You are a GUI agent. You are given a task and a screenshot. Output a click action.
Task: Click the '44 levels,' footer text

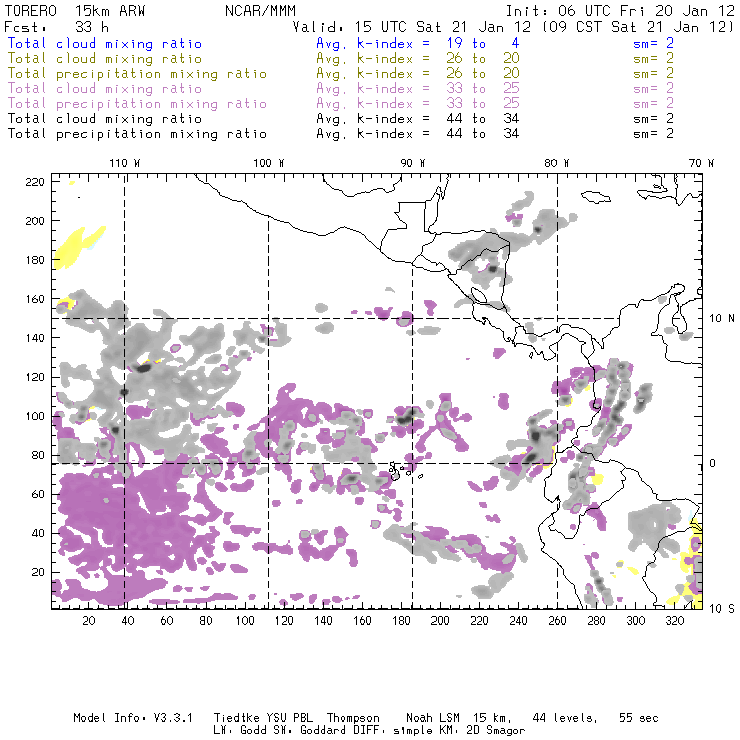pyautogui.click(x=565, y=718)
